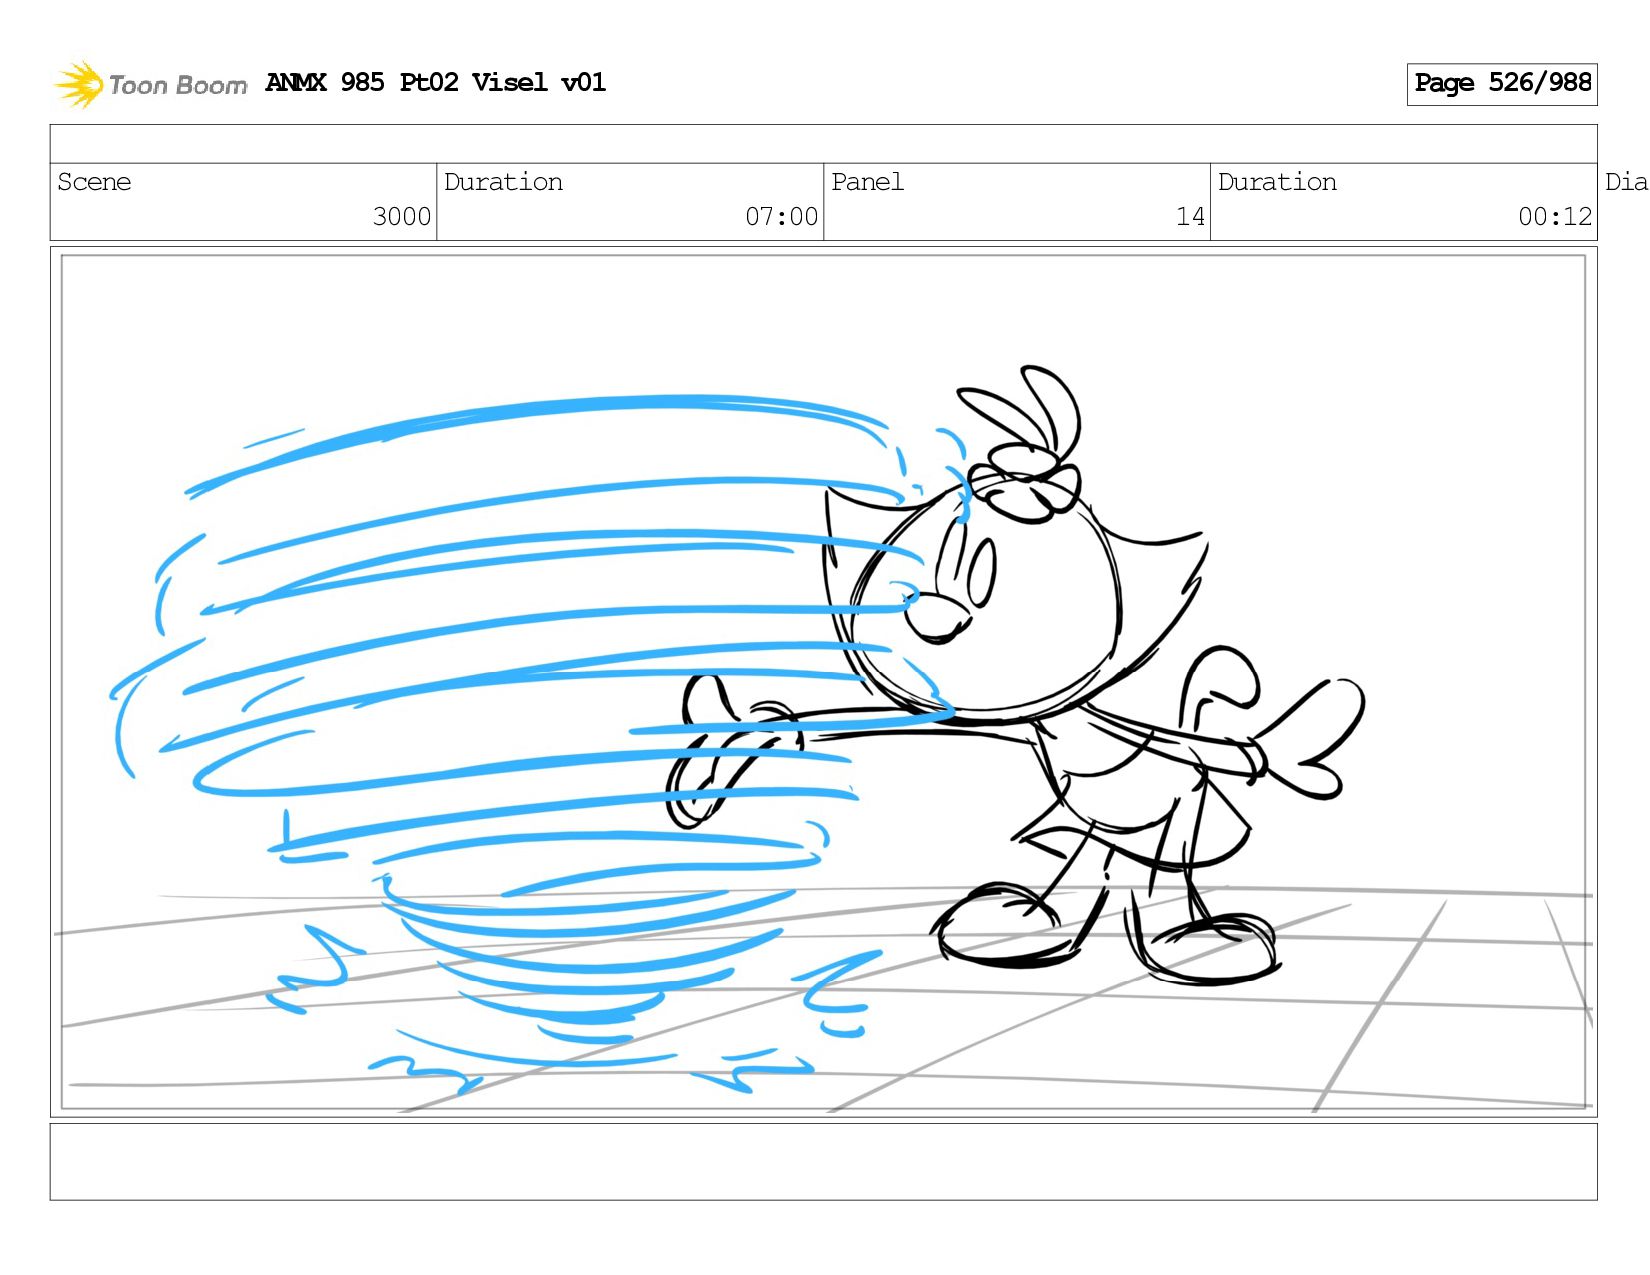
Task: Select the title 'ANMX 985 Pt02 Visel v01'
Action: tap(436, 82)
